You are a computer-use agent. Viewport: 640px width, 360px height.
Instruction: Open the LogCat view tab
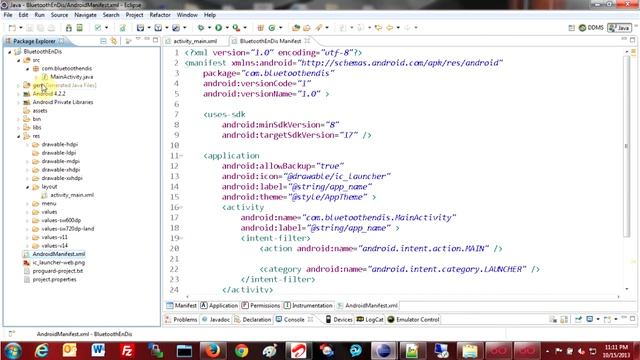pos(370,320)
